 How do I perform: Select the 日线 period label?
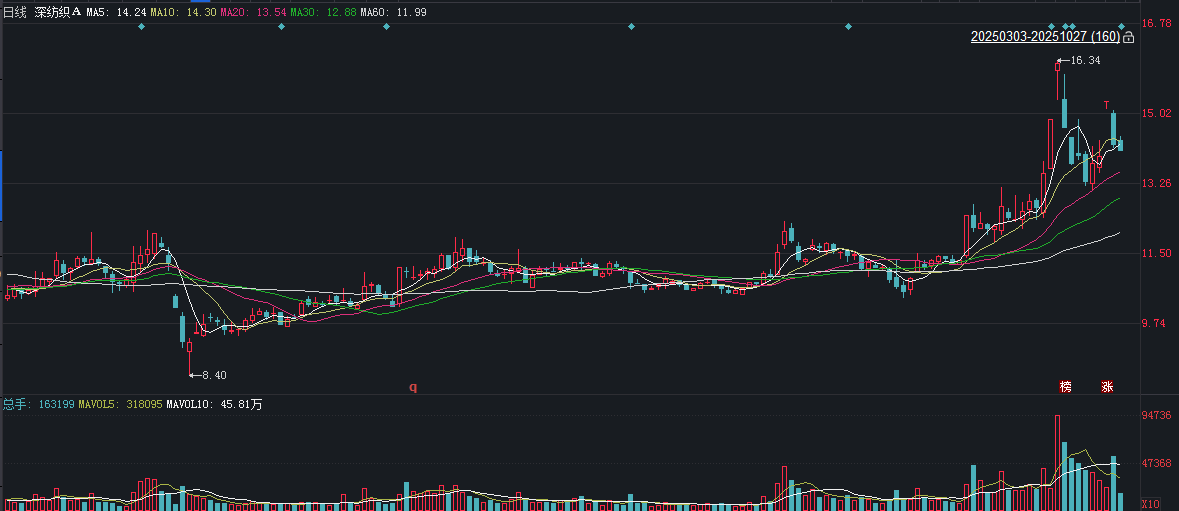coord(15,12)
